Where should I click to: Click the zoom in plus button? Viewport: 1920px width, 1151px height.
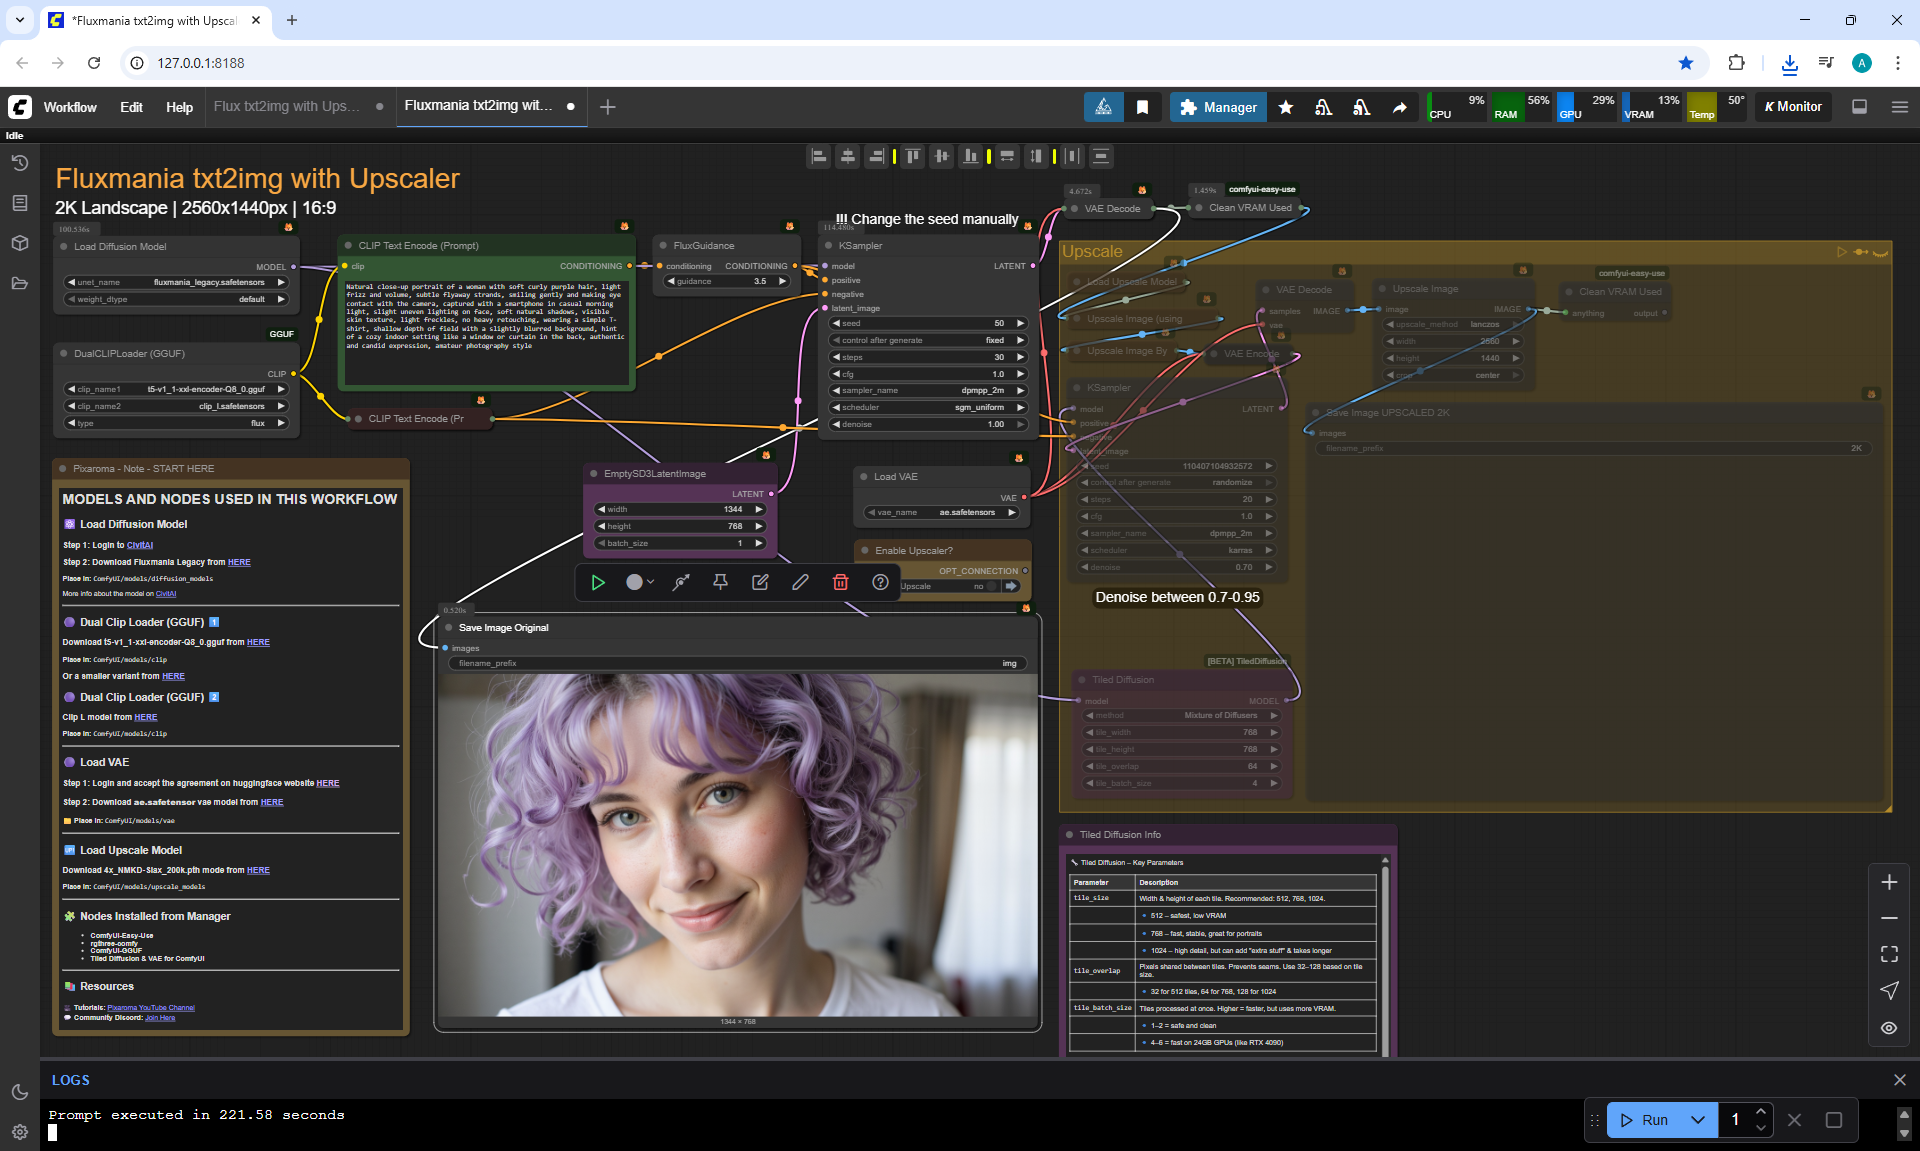1889,882
